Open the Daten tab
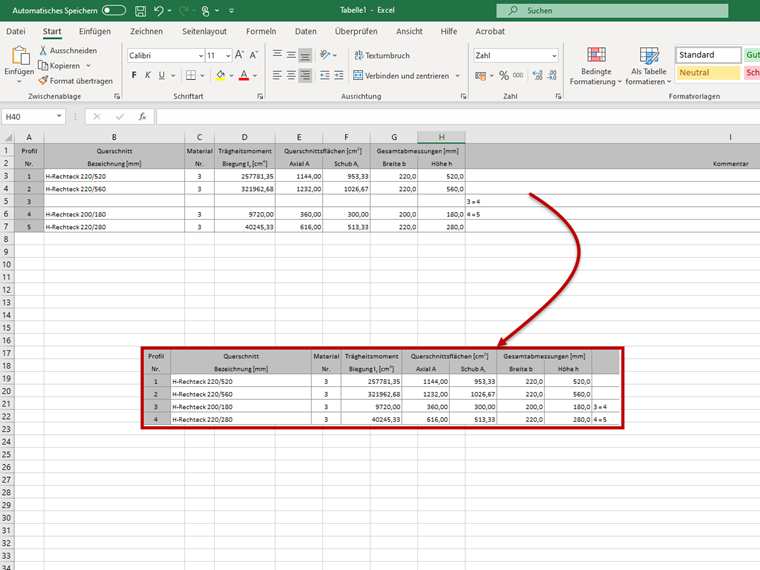Image resolution: width=760 pixels, height=570 pixels. [305, 31]
